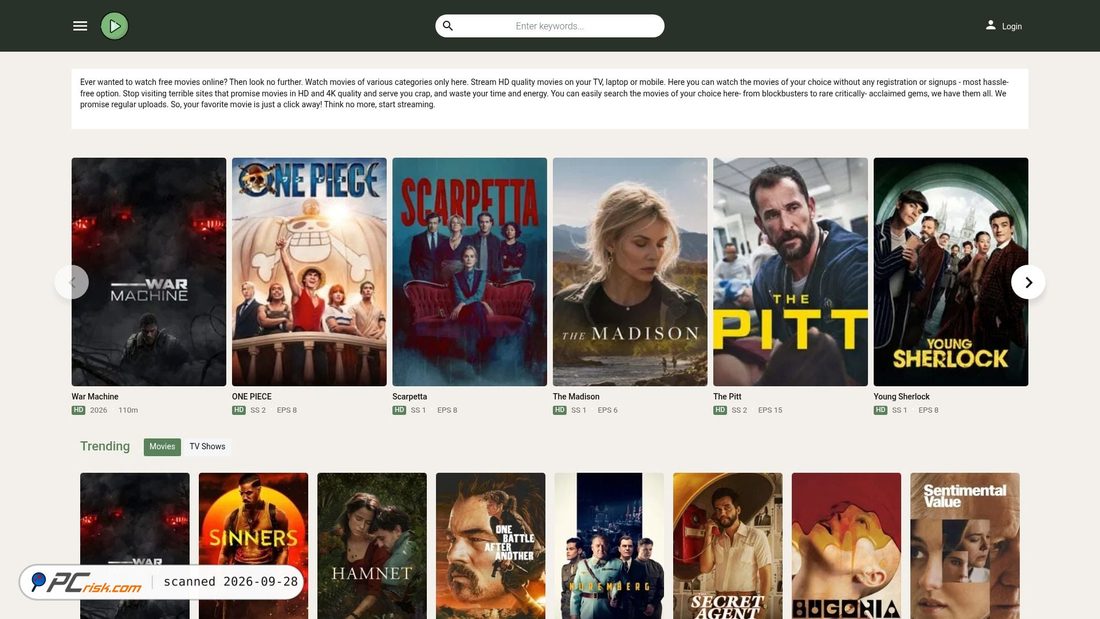Click the Trending section heading
Image resolution: width=1100 pixels, height=619 pixels.
(105, 446)
